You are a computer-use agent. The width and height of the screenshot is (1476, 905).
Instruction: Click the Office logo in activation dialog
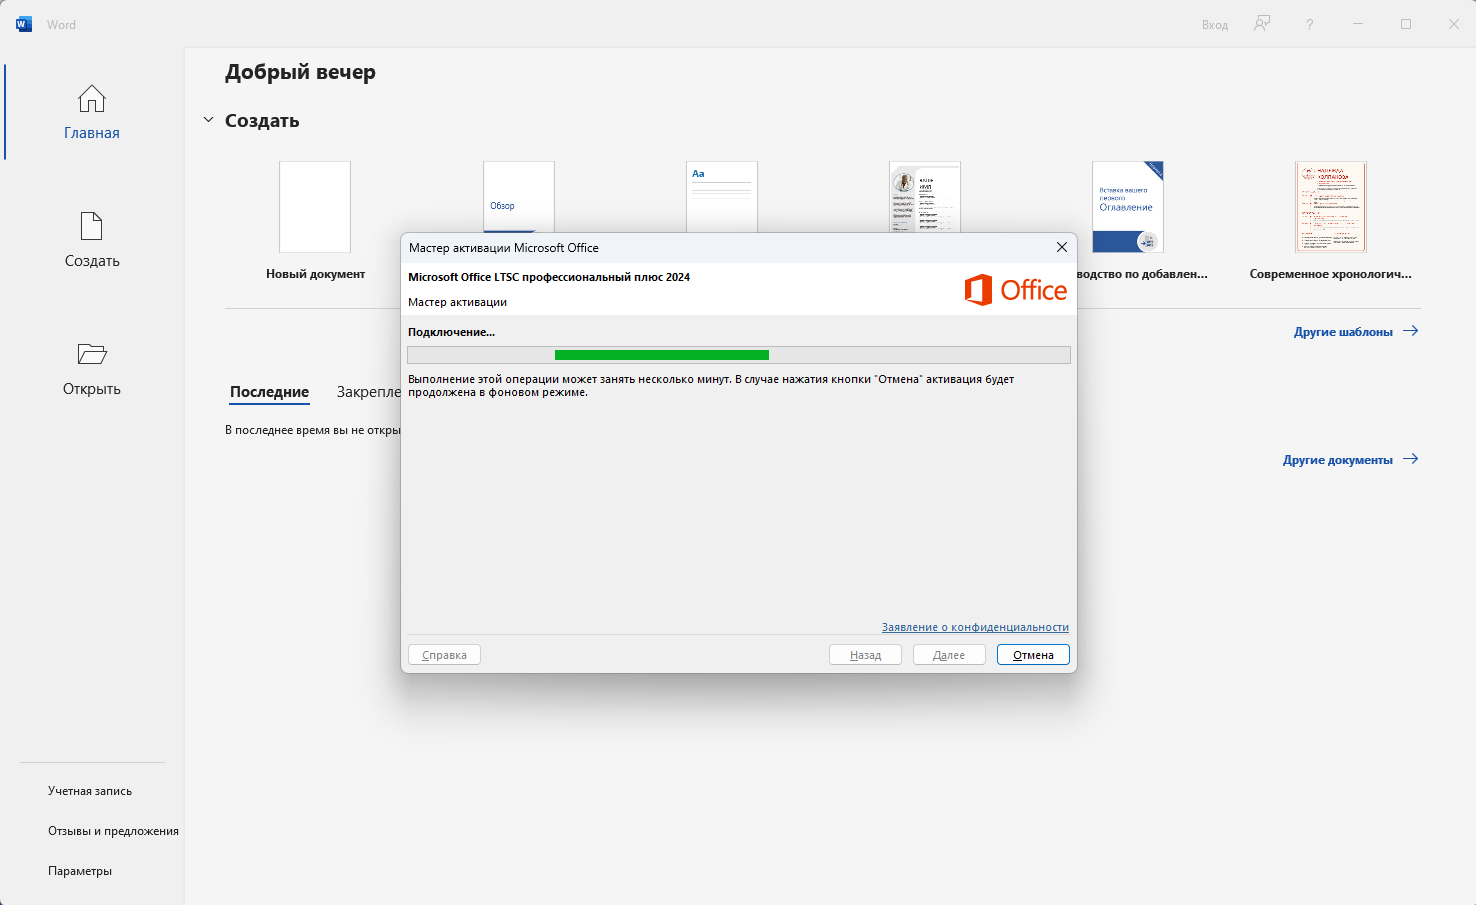(1016, 290)
